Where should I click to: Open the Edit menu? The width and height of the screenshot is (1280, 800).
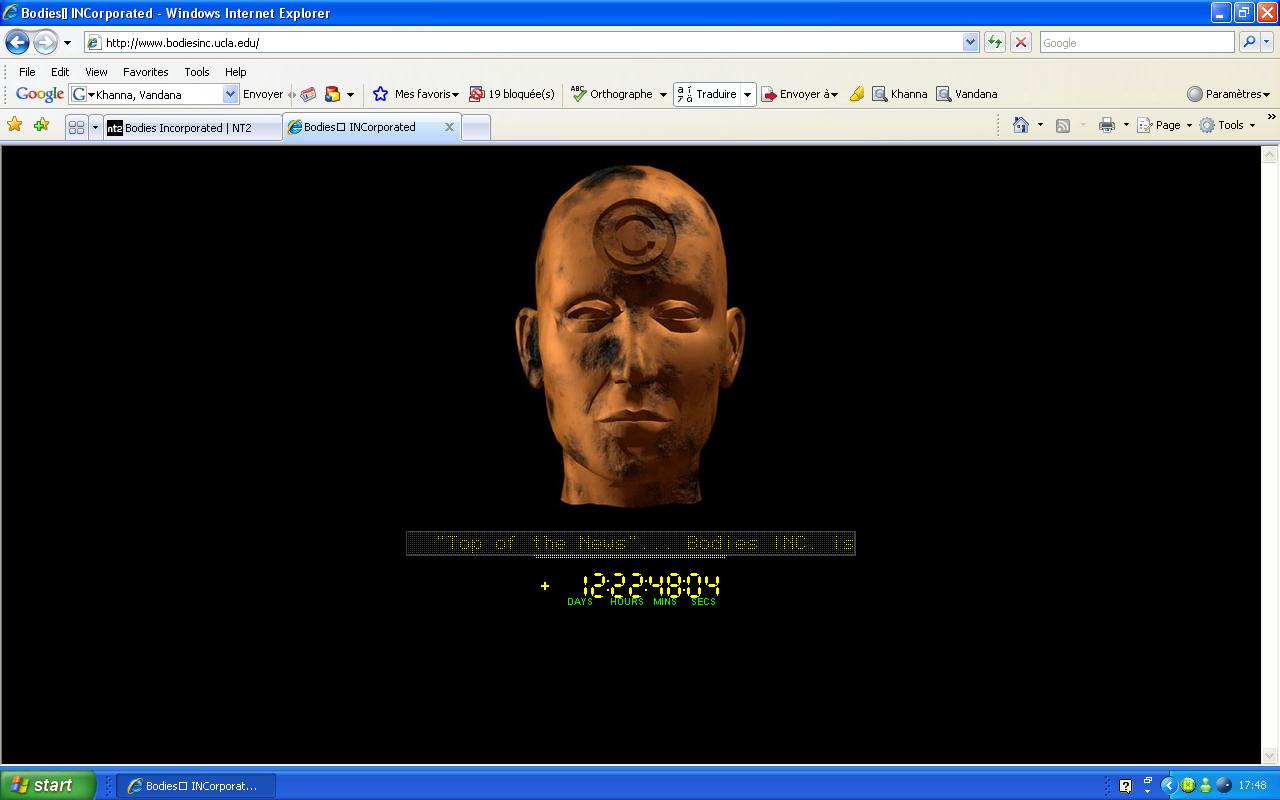pos(60,72)
